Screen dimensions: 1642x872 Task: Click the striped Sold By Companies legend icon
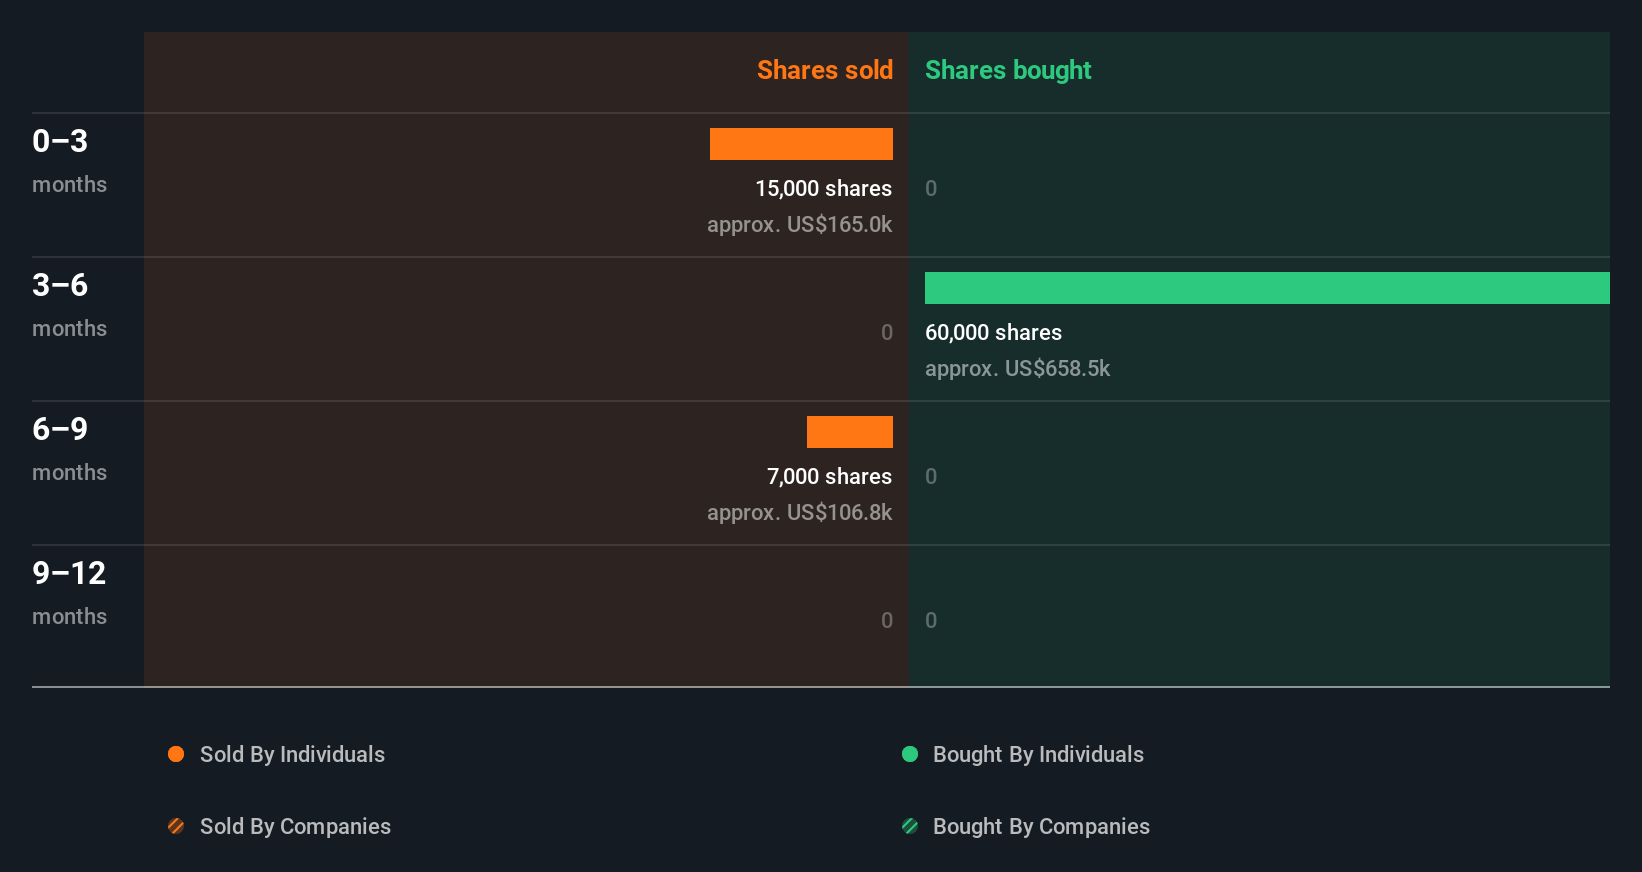tap(176, 826)
